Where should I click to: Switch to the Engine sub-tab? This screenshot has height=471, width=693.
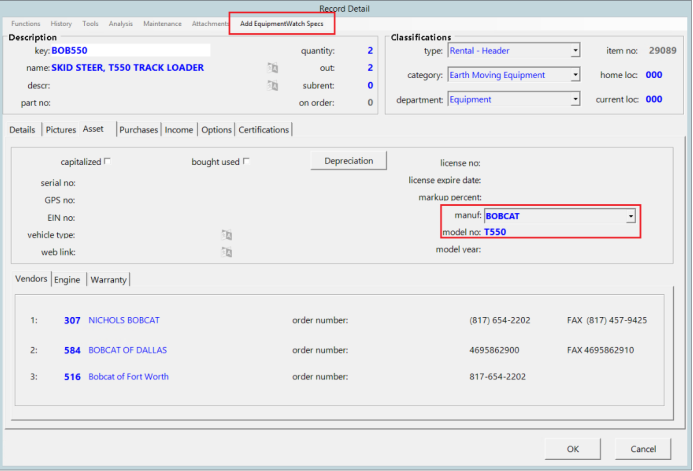tap(67, 280)
